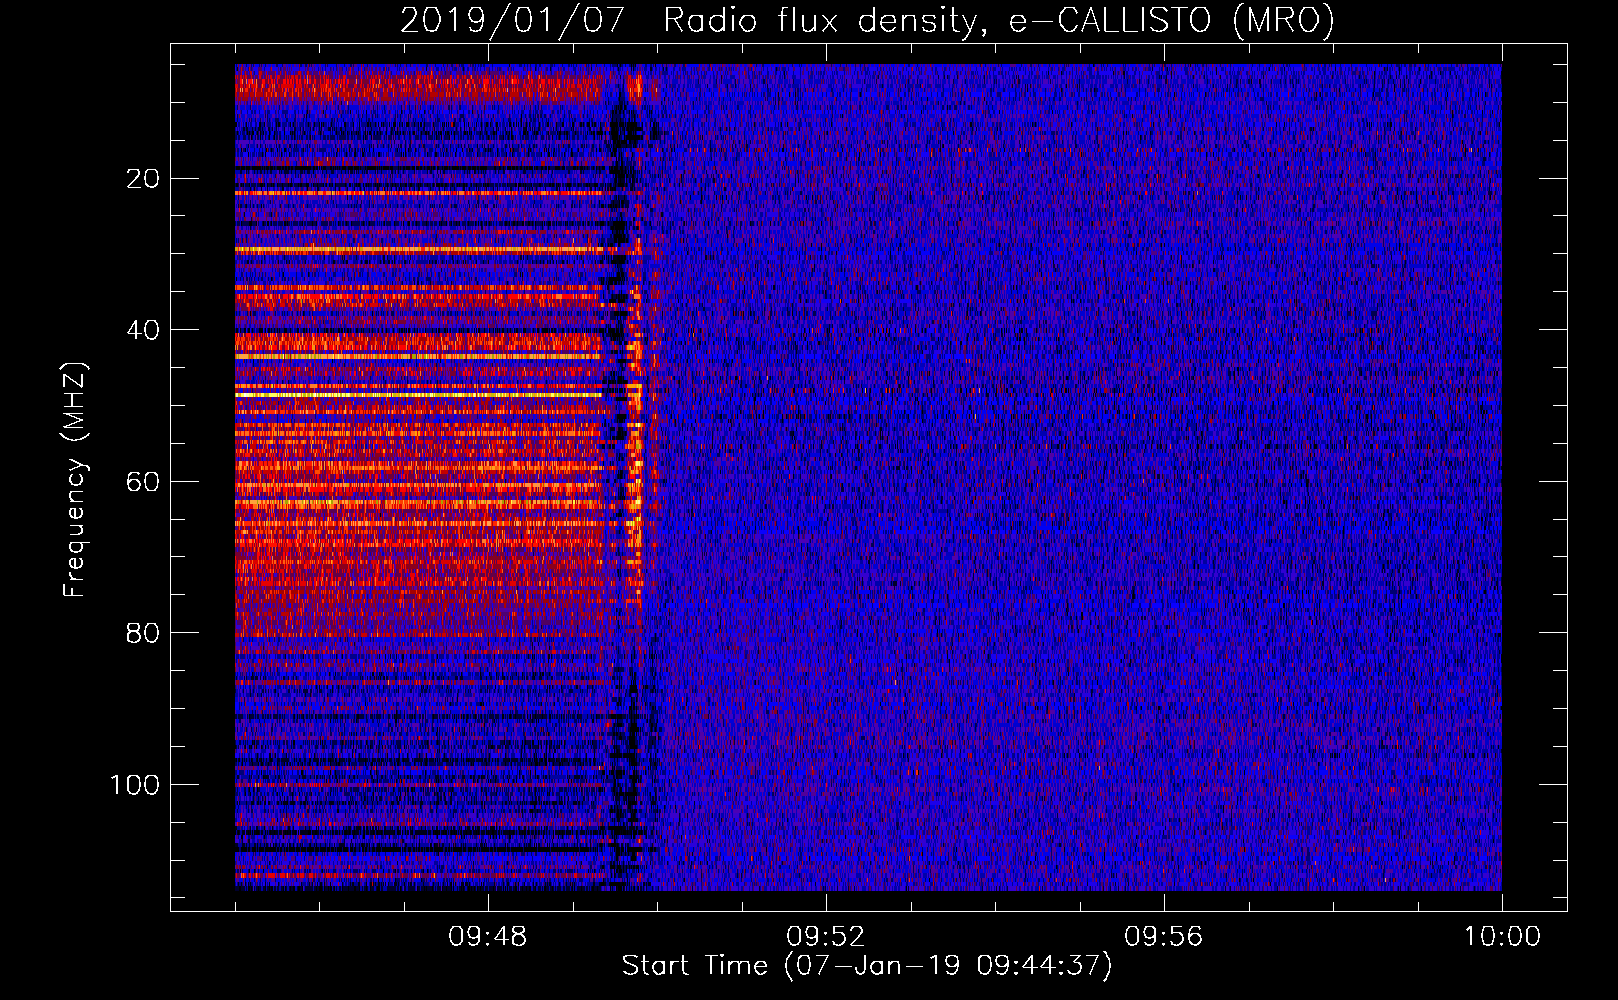Click the 09:48 time tick label
The height and width of the screenshot is (1000, 1618).
tap(487, 937)
